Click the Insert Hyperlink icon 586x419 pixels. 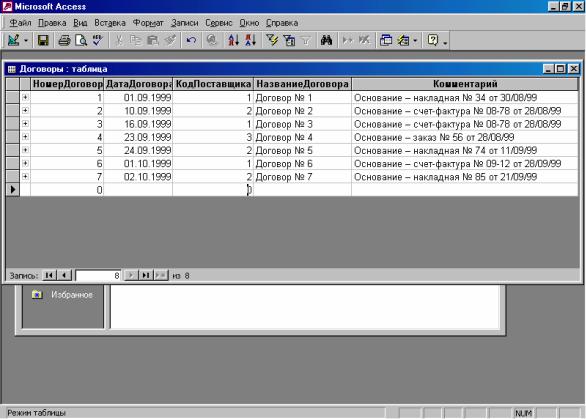coord(212,40)
